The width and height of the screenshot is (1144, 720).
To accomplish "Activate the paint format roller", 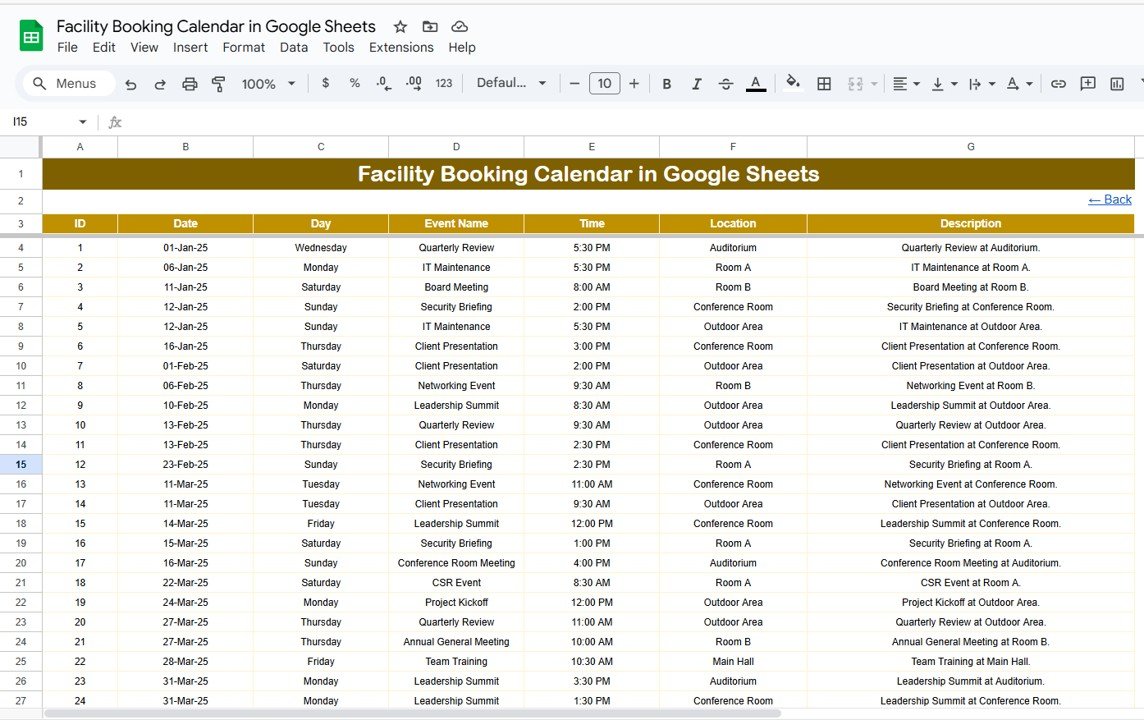I will pos(218,84).
